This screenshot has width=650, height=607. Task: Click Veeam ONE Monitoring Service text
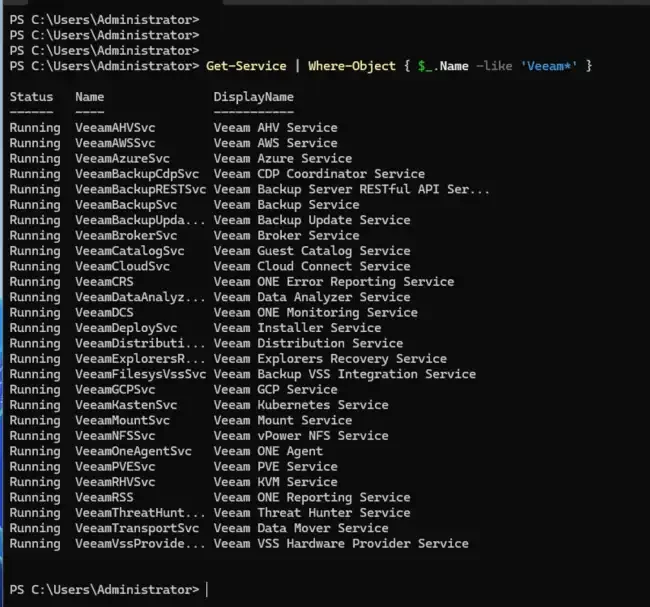pyautogui.click(x=316, y=313)
